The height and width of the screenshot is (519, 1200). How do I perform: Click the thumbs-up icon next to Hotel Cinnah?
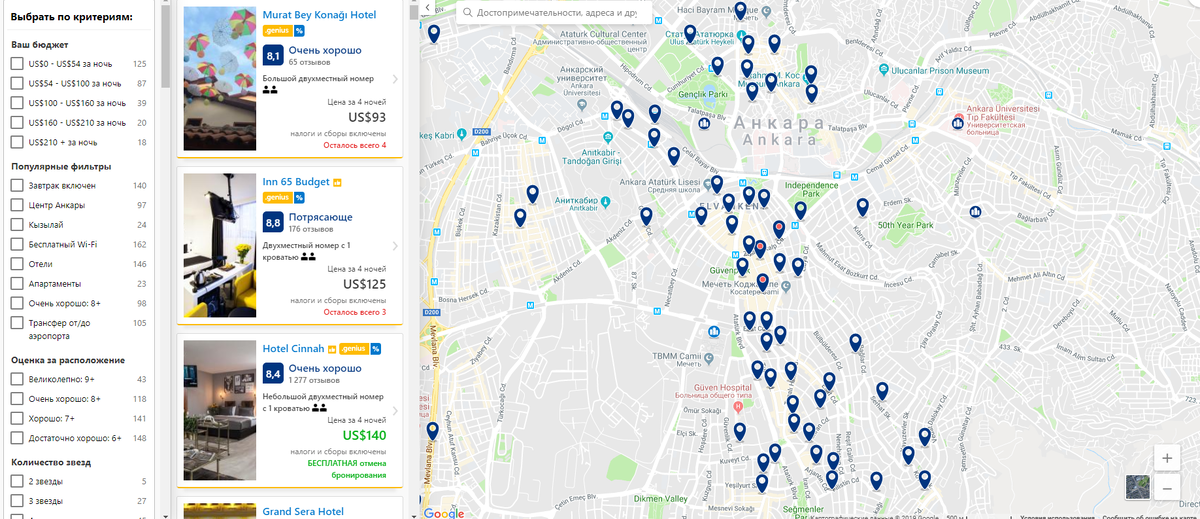[x=332, y=349]
